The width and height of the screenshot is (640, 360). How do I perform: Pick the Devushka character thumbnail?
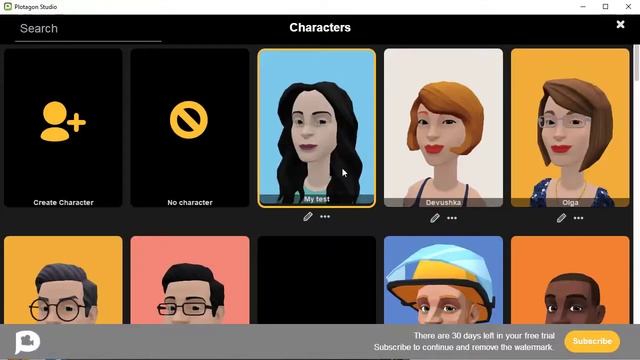click(x=443, y=128)
